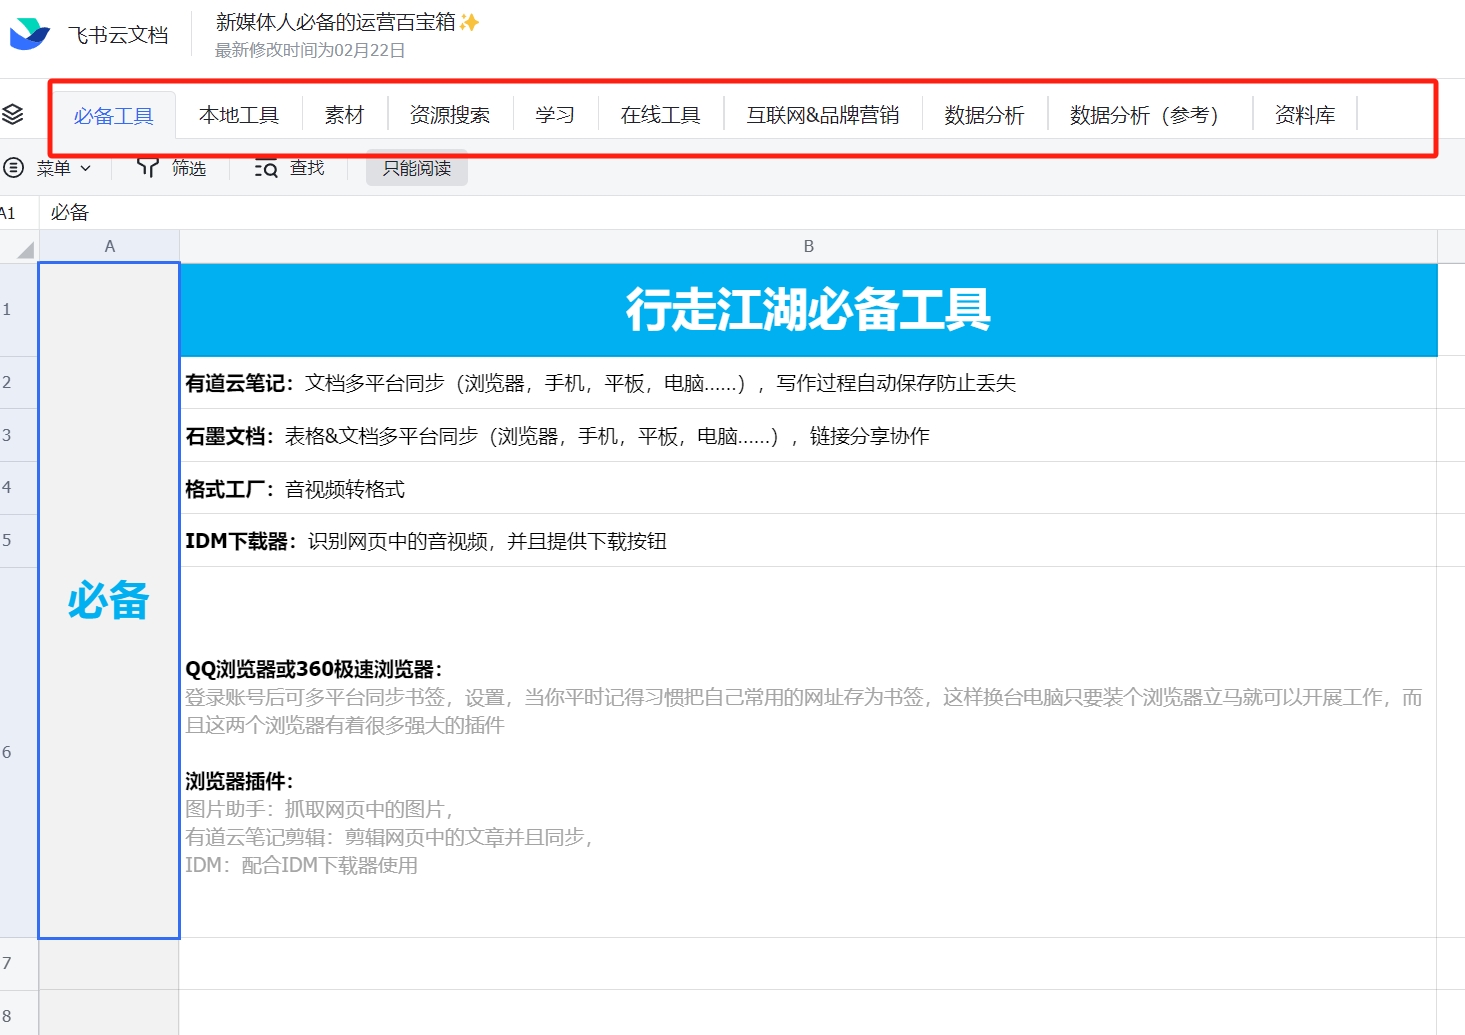Select column B header
Screen dimensions: 1465x1035
point(808,246)
